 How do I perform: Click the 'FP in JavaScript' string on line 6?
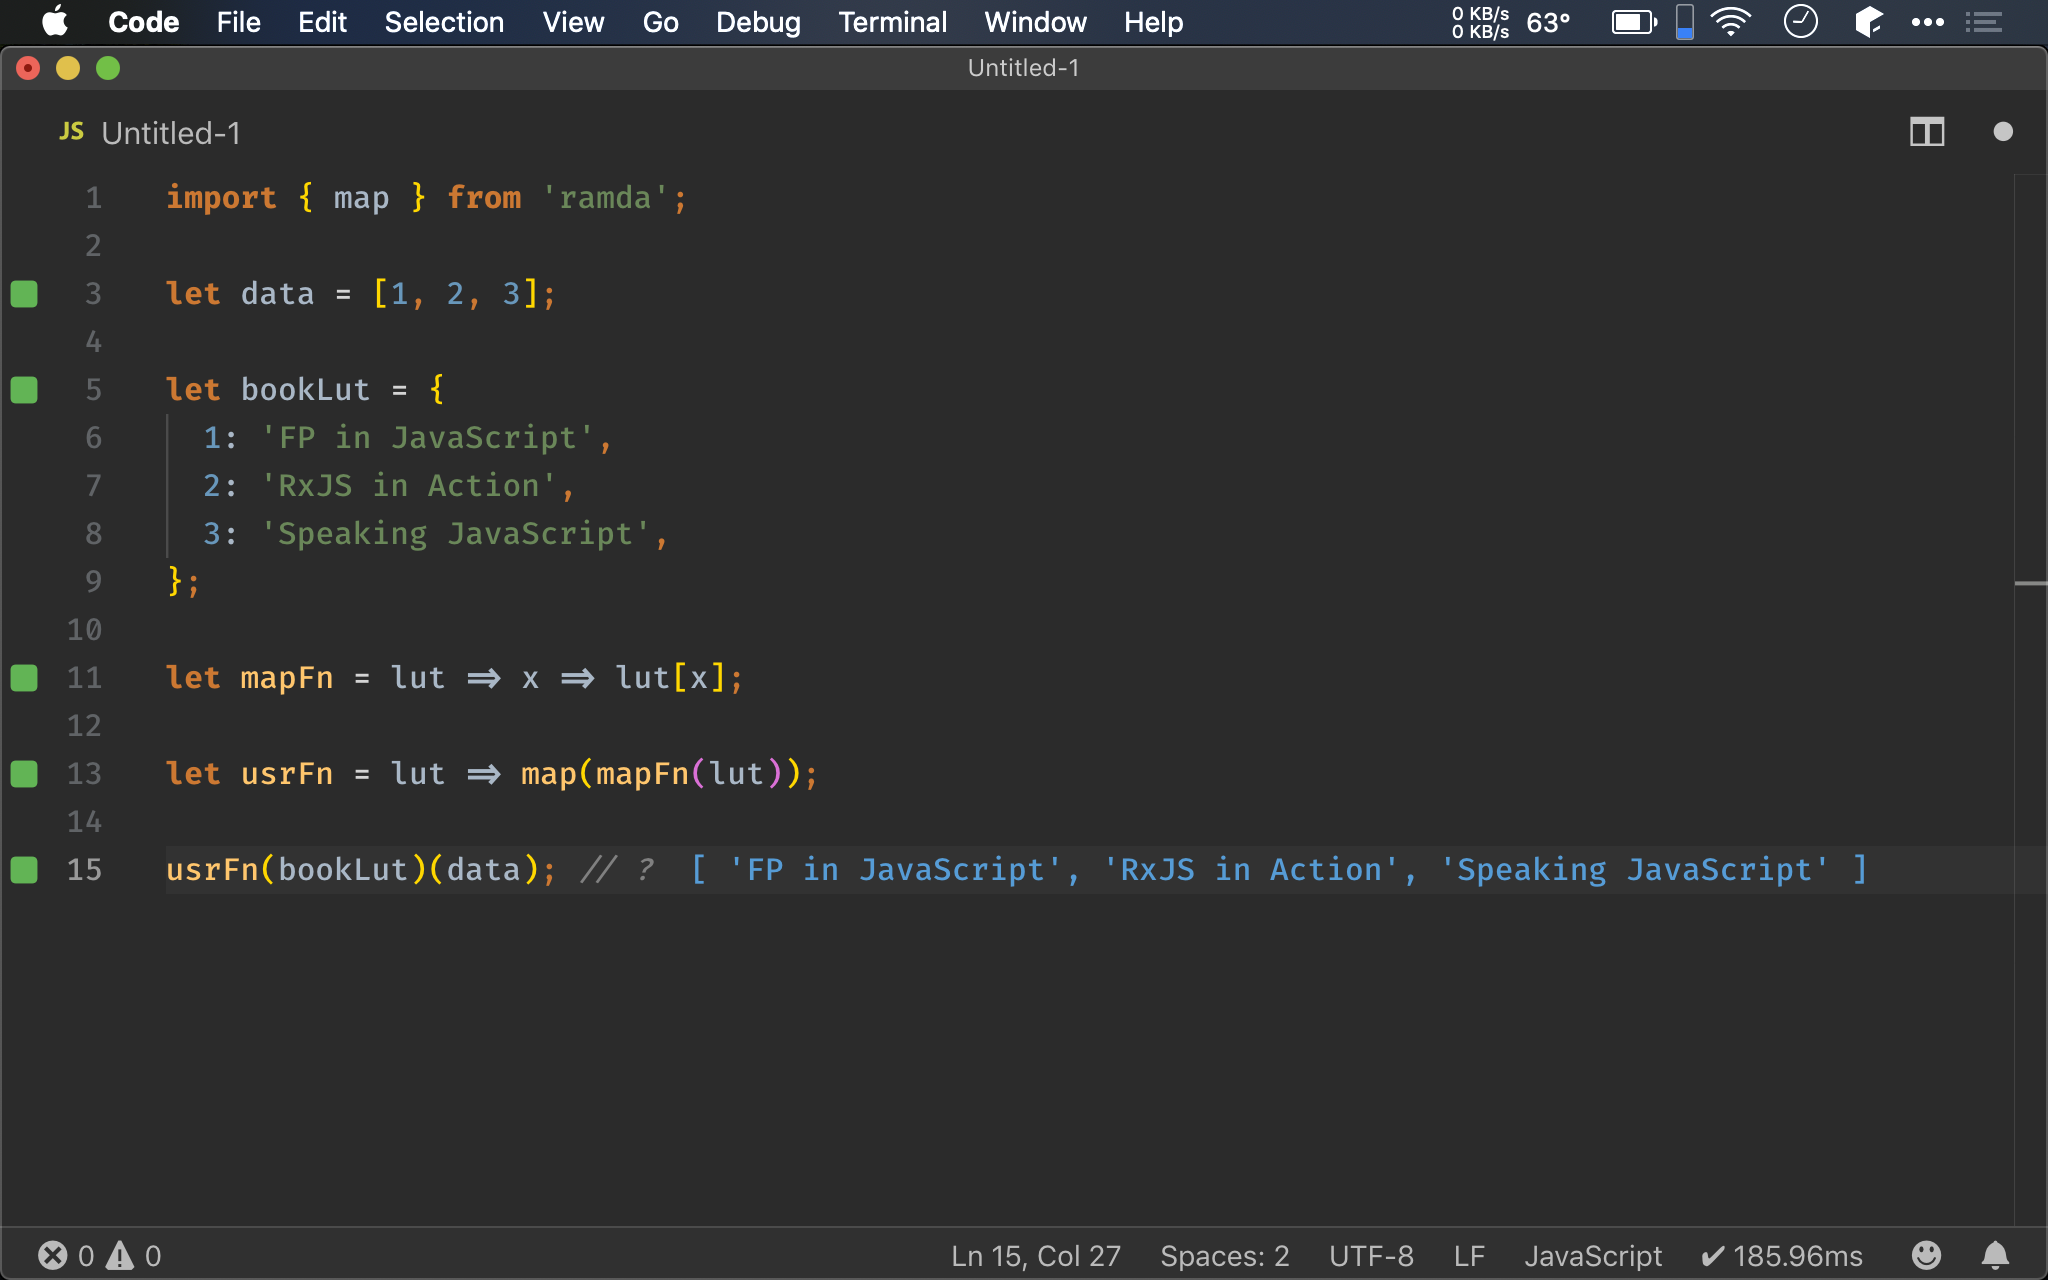pos(427,438)
